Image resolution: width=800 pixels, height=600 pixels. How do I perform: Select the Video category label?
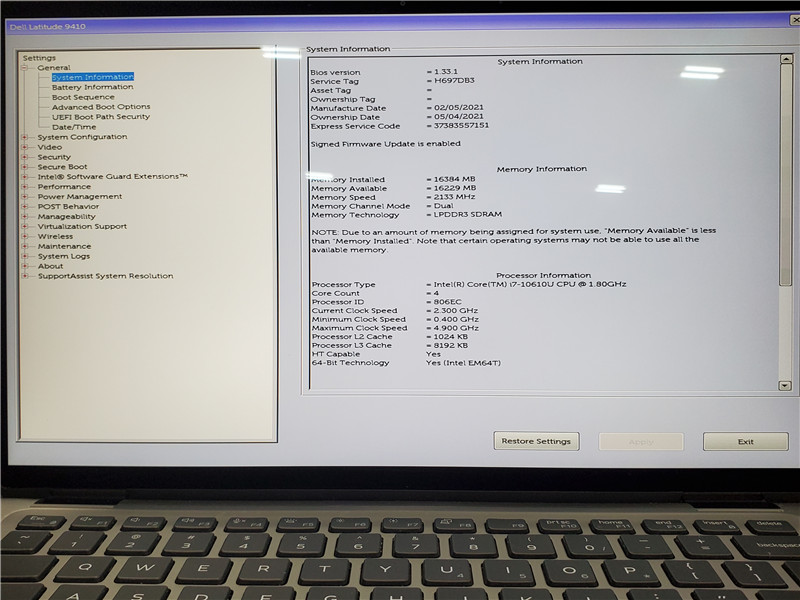[49, 147]
